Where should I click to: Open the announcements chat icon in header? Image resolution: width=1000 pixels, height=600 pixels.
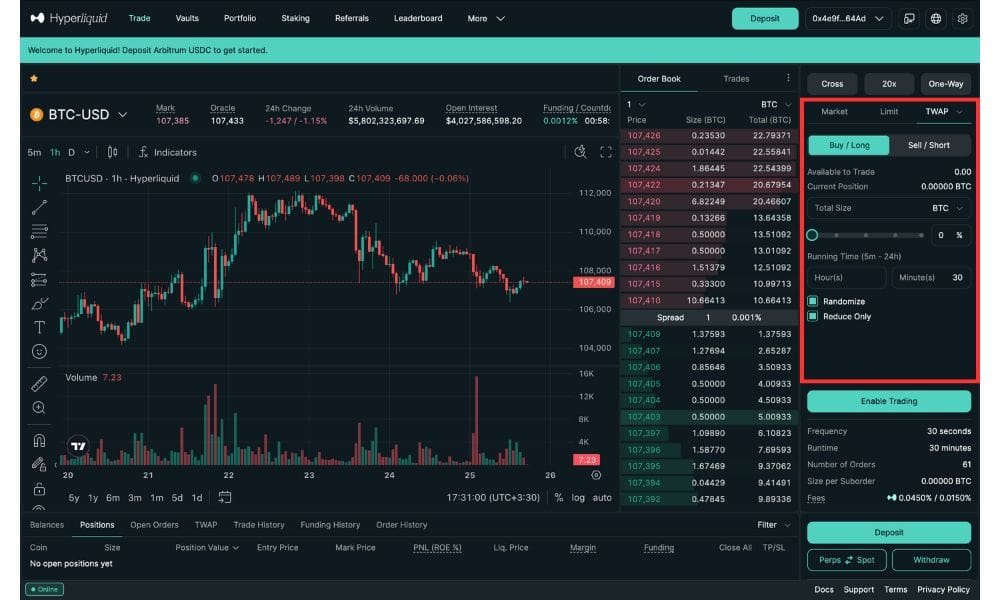click(x=909, y=18)
